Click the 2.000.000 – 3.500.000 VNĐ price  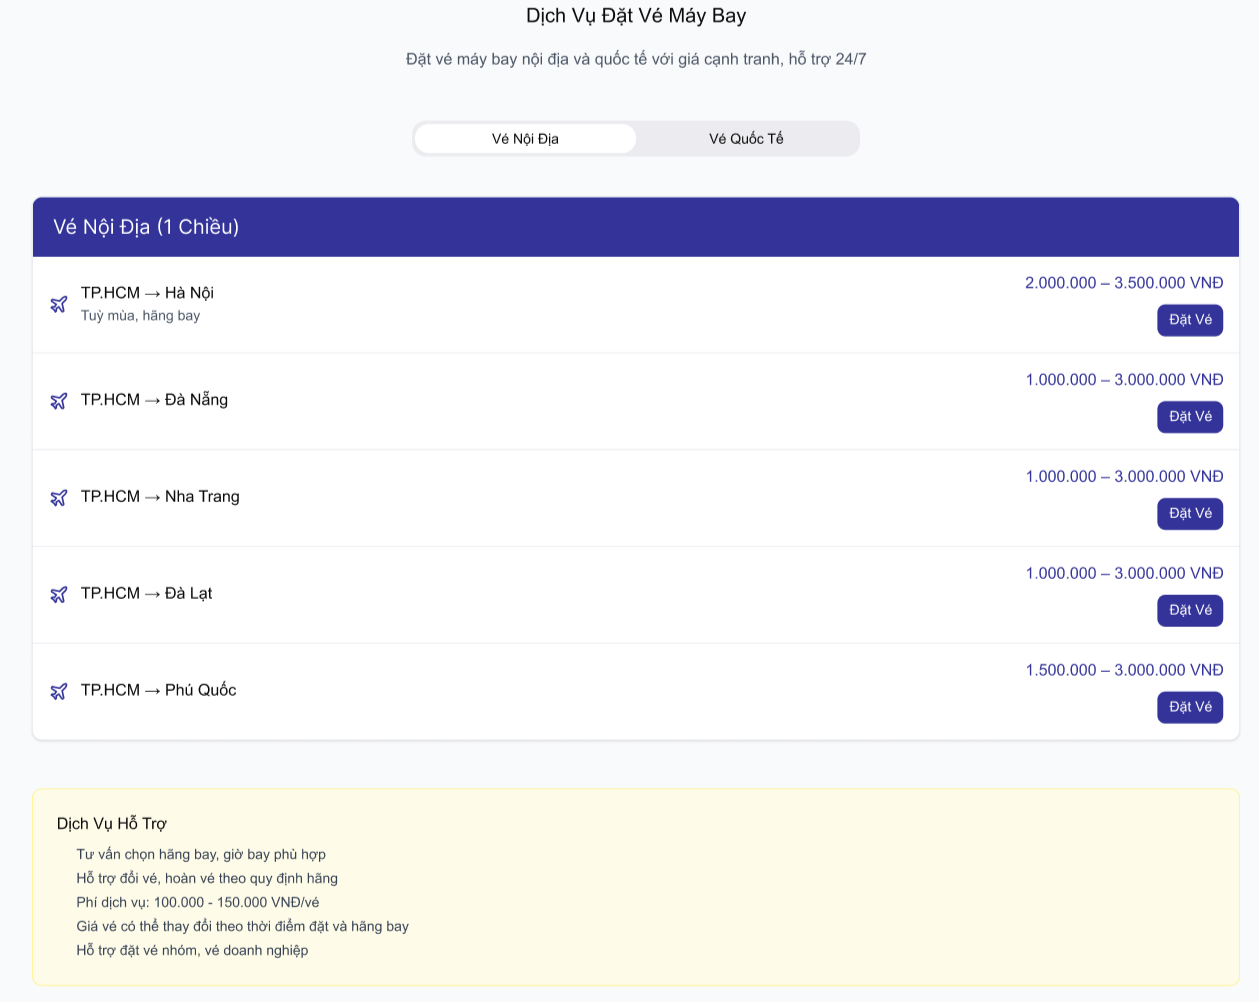click(x=1124, y=283)
